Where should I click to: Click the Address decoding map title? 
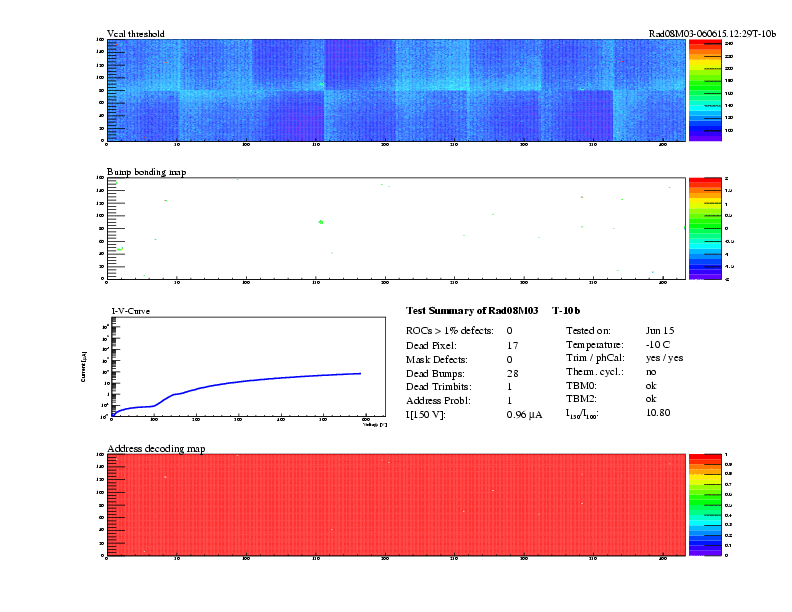156,448
